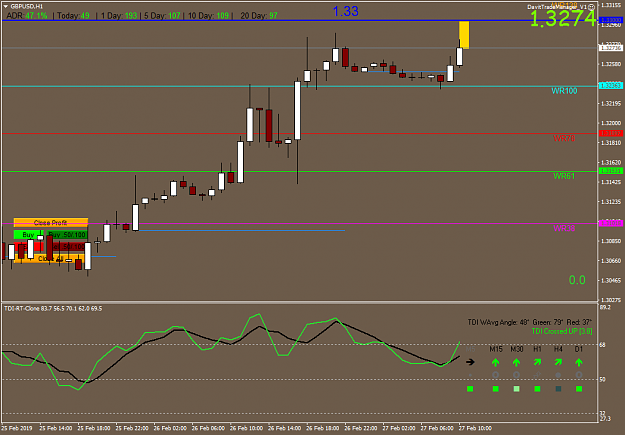
Task: Click the dark red Sell .50/.100 button
Action: (67, 247)
